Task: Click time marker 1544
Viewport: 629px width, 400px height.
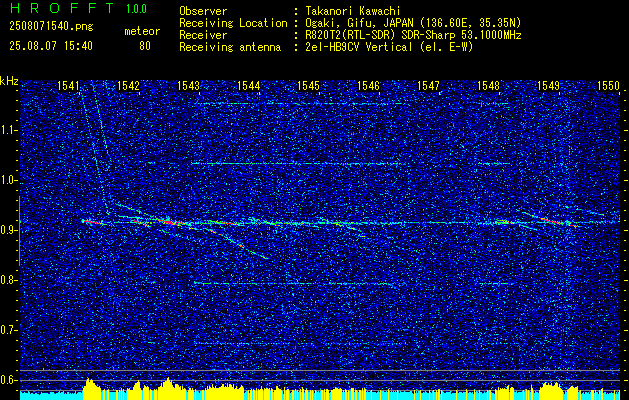Action: pos(249,86)
